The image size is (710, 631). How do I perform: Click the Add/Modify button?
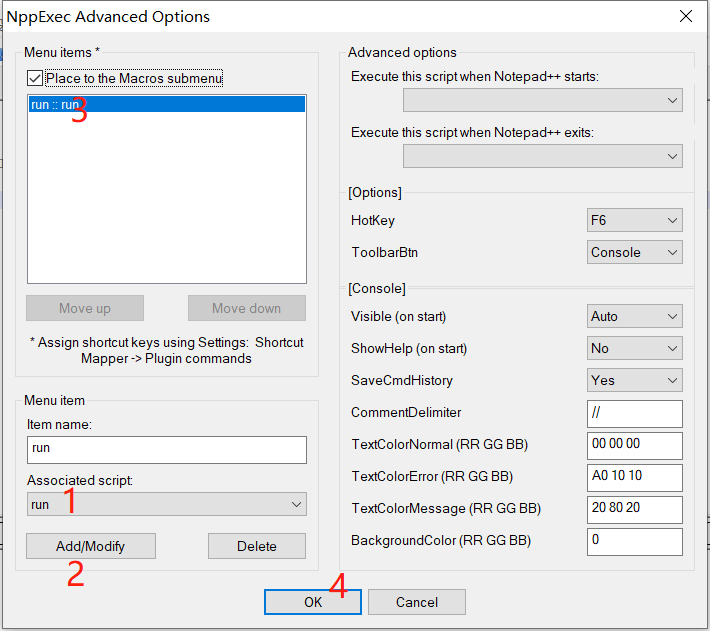[x=91, y=546]
